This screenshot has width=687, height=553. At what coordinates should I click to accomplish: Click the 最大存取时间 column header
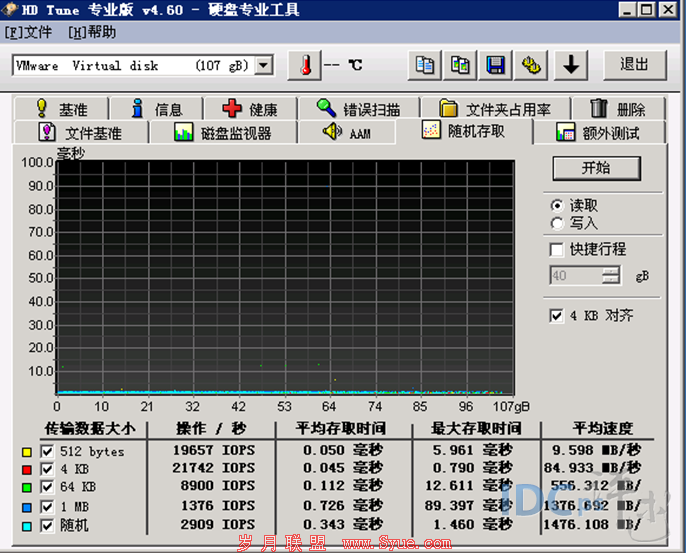[476, 429]
